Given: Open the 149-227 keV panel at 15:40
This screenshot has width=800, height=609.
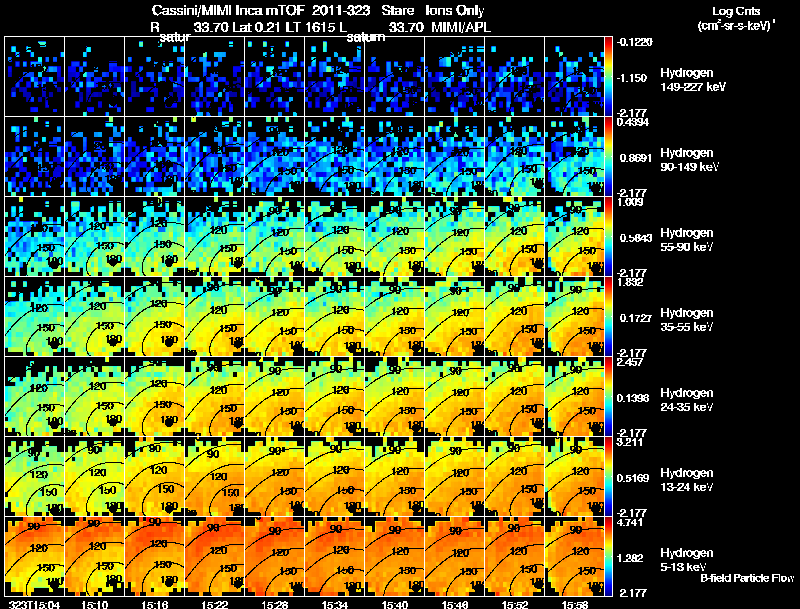Looking at the screenshot, I should point(394,77).
